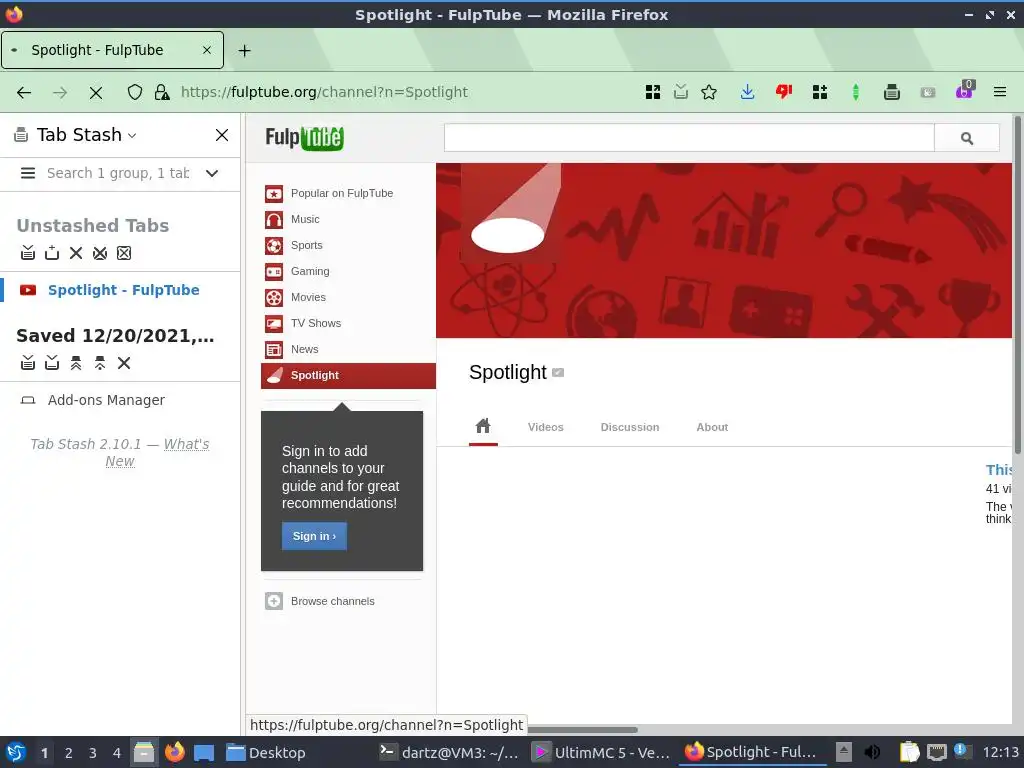Select the highlighted Spotlight guide entry

pos(348,376)
